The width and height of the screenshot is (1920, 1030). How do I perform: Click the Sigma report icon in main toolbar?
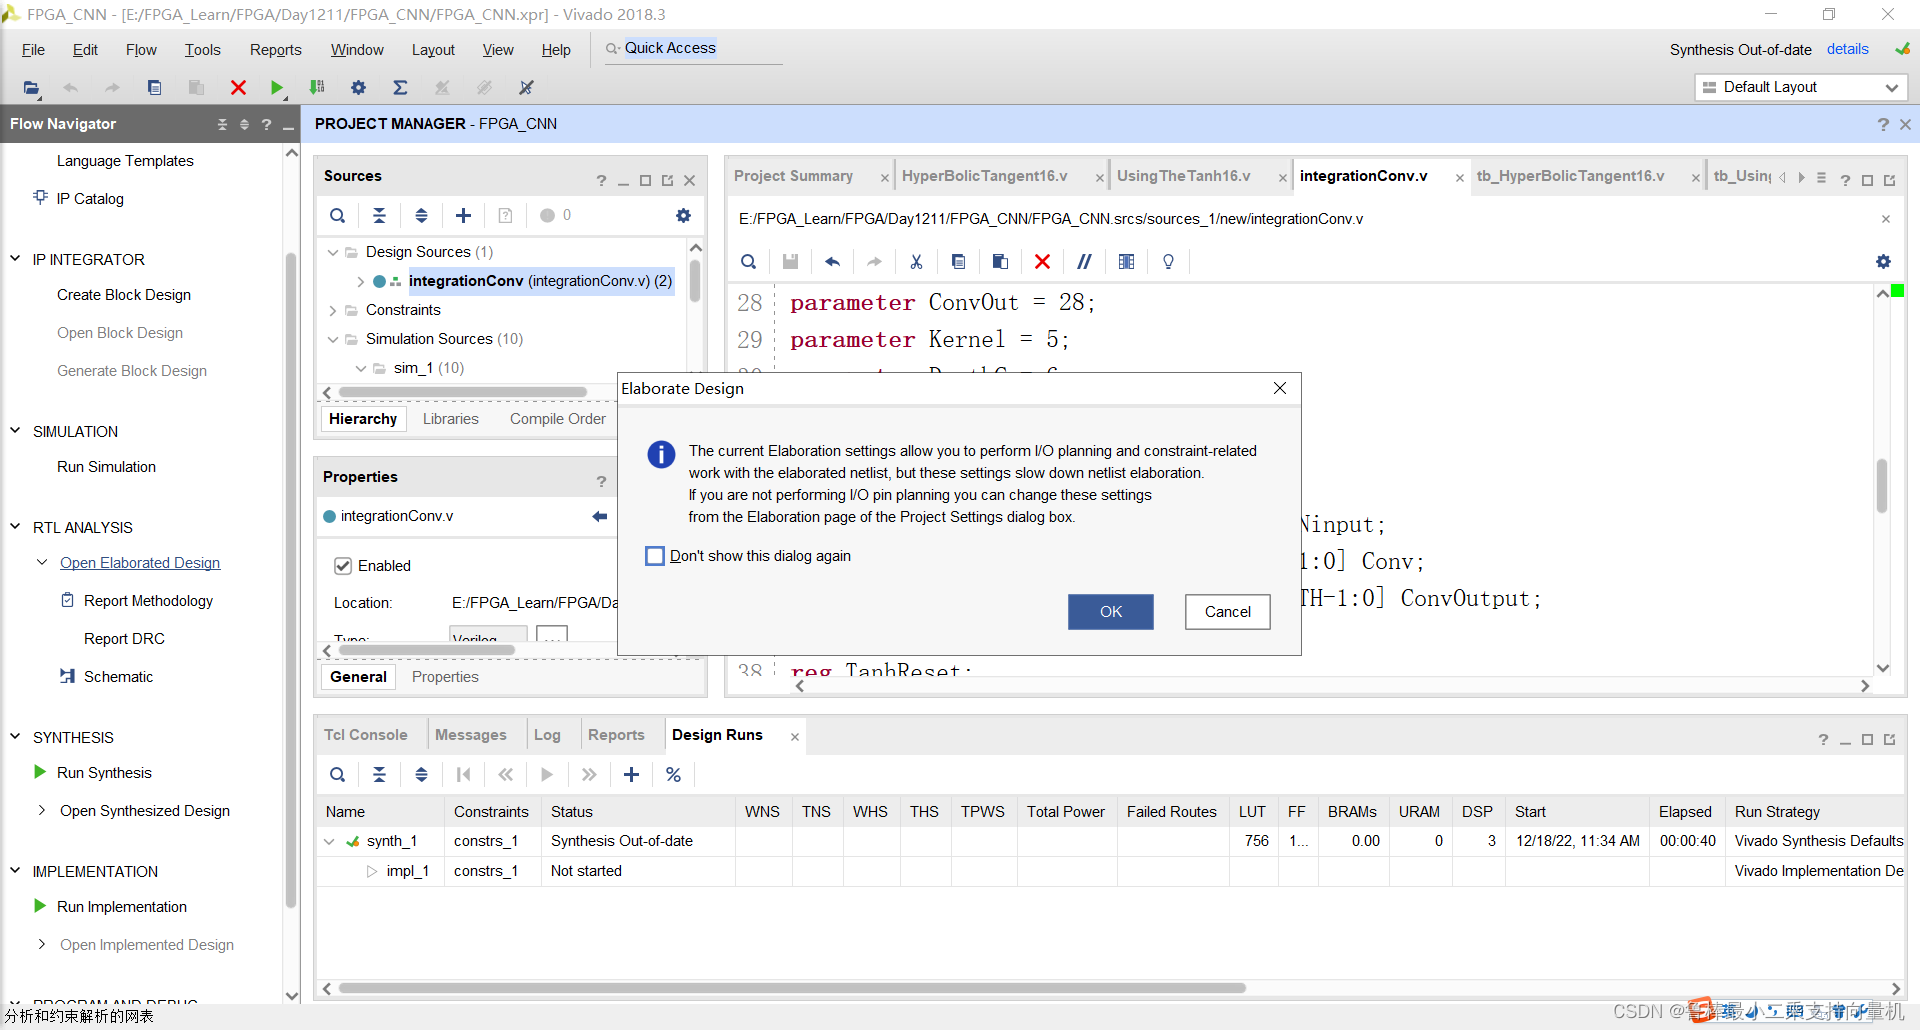(400, 88)
